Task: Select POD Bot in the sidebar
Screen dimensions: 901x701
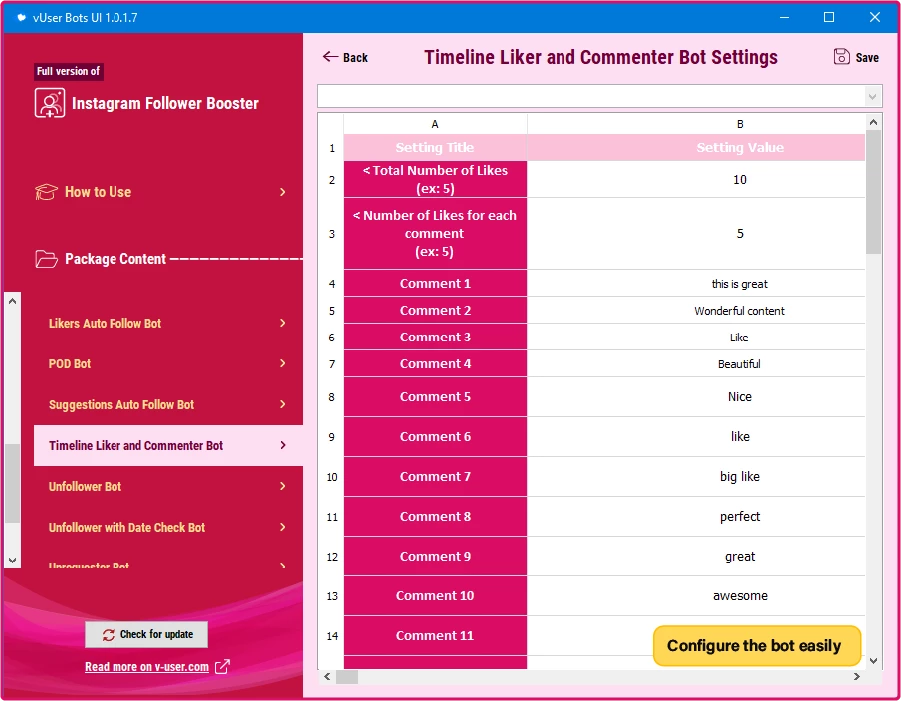Action: coord(168,364)
